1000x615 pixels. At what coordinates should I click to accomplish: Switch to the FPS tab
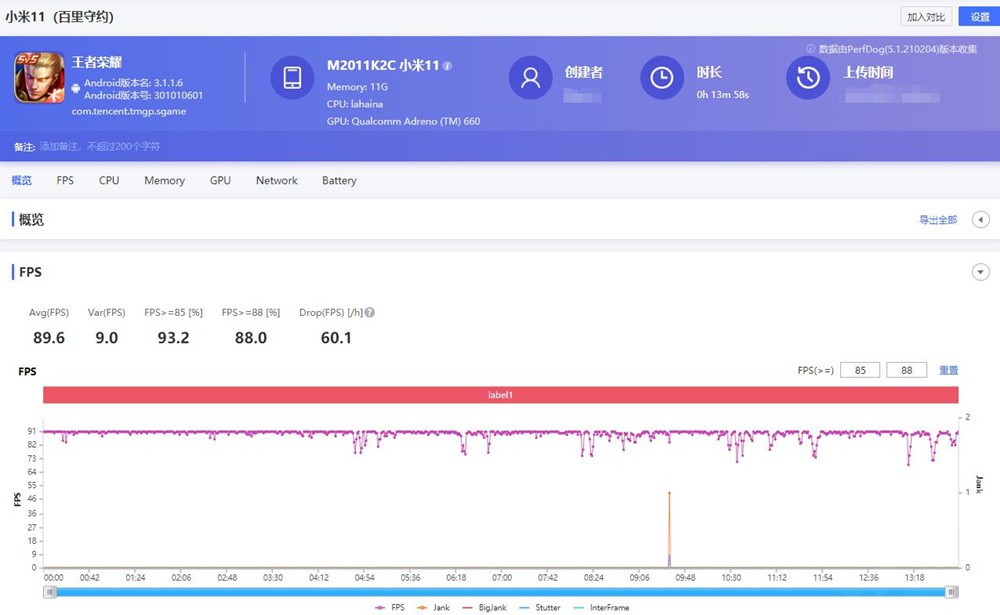coord(65,181)
